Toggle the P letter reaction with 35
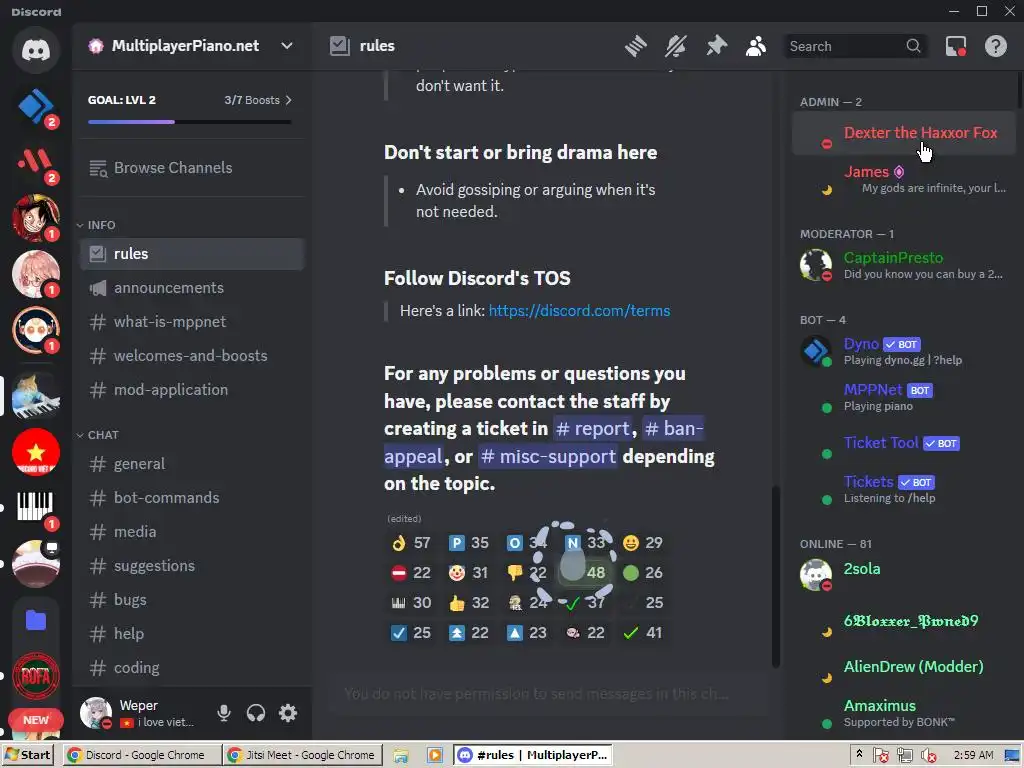Image resolution: width=1024 pixels, height=768 pixels. click(469, 543)
